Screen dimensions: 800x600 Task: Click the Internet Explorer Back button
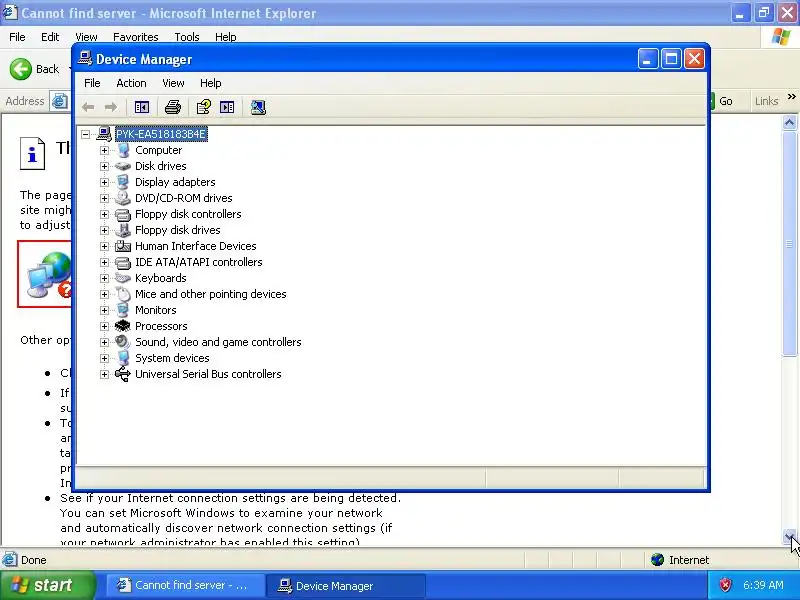[34, 69]
